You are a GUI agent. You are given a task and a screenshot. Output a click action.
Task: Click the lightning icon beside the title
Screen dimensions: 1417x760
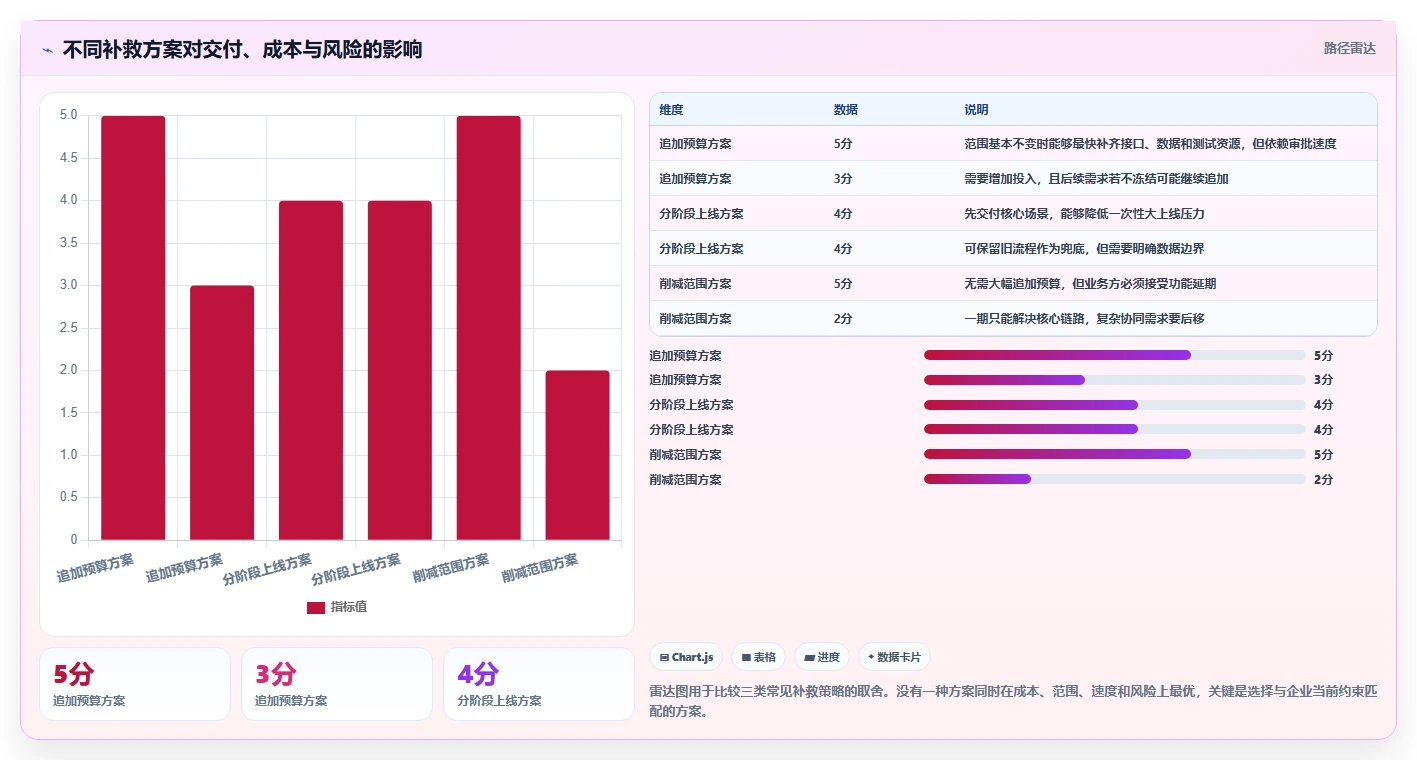tap(48, 50)
